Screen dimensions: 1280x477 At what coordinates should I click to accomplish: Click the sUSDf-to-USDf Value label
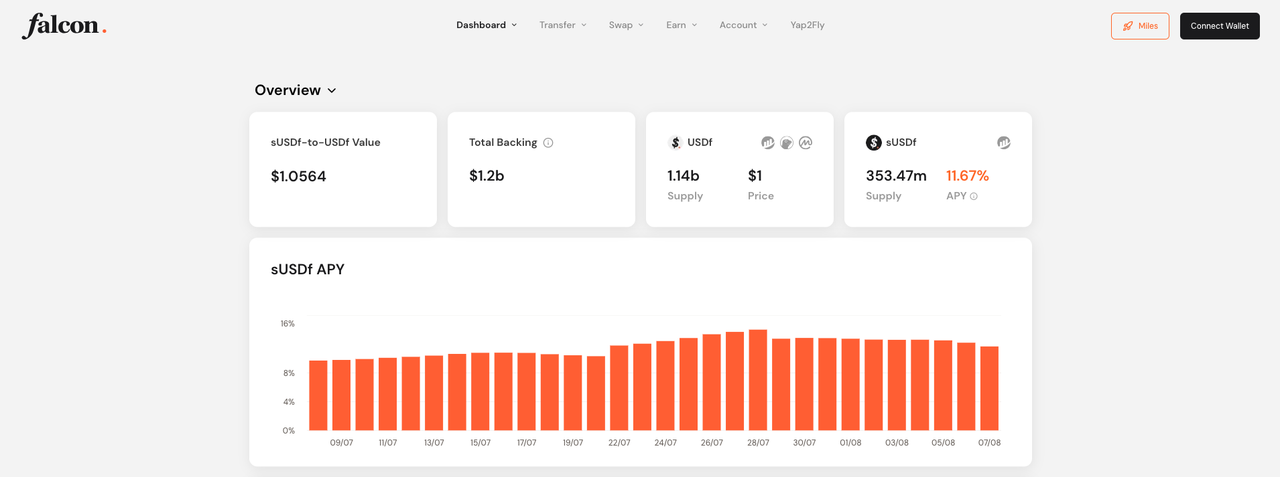pos(325,142)
